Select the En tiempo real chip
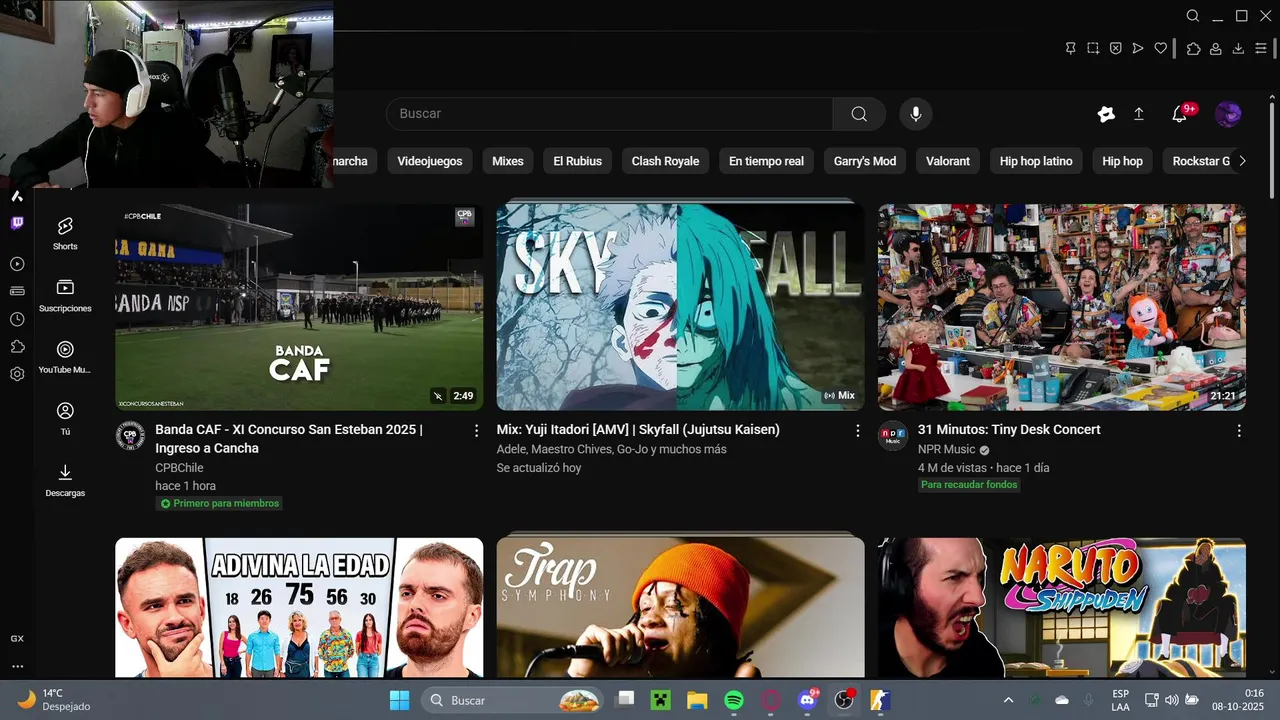1280x720 pixels. click(766, 161)
